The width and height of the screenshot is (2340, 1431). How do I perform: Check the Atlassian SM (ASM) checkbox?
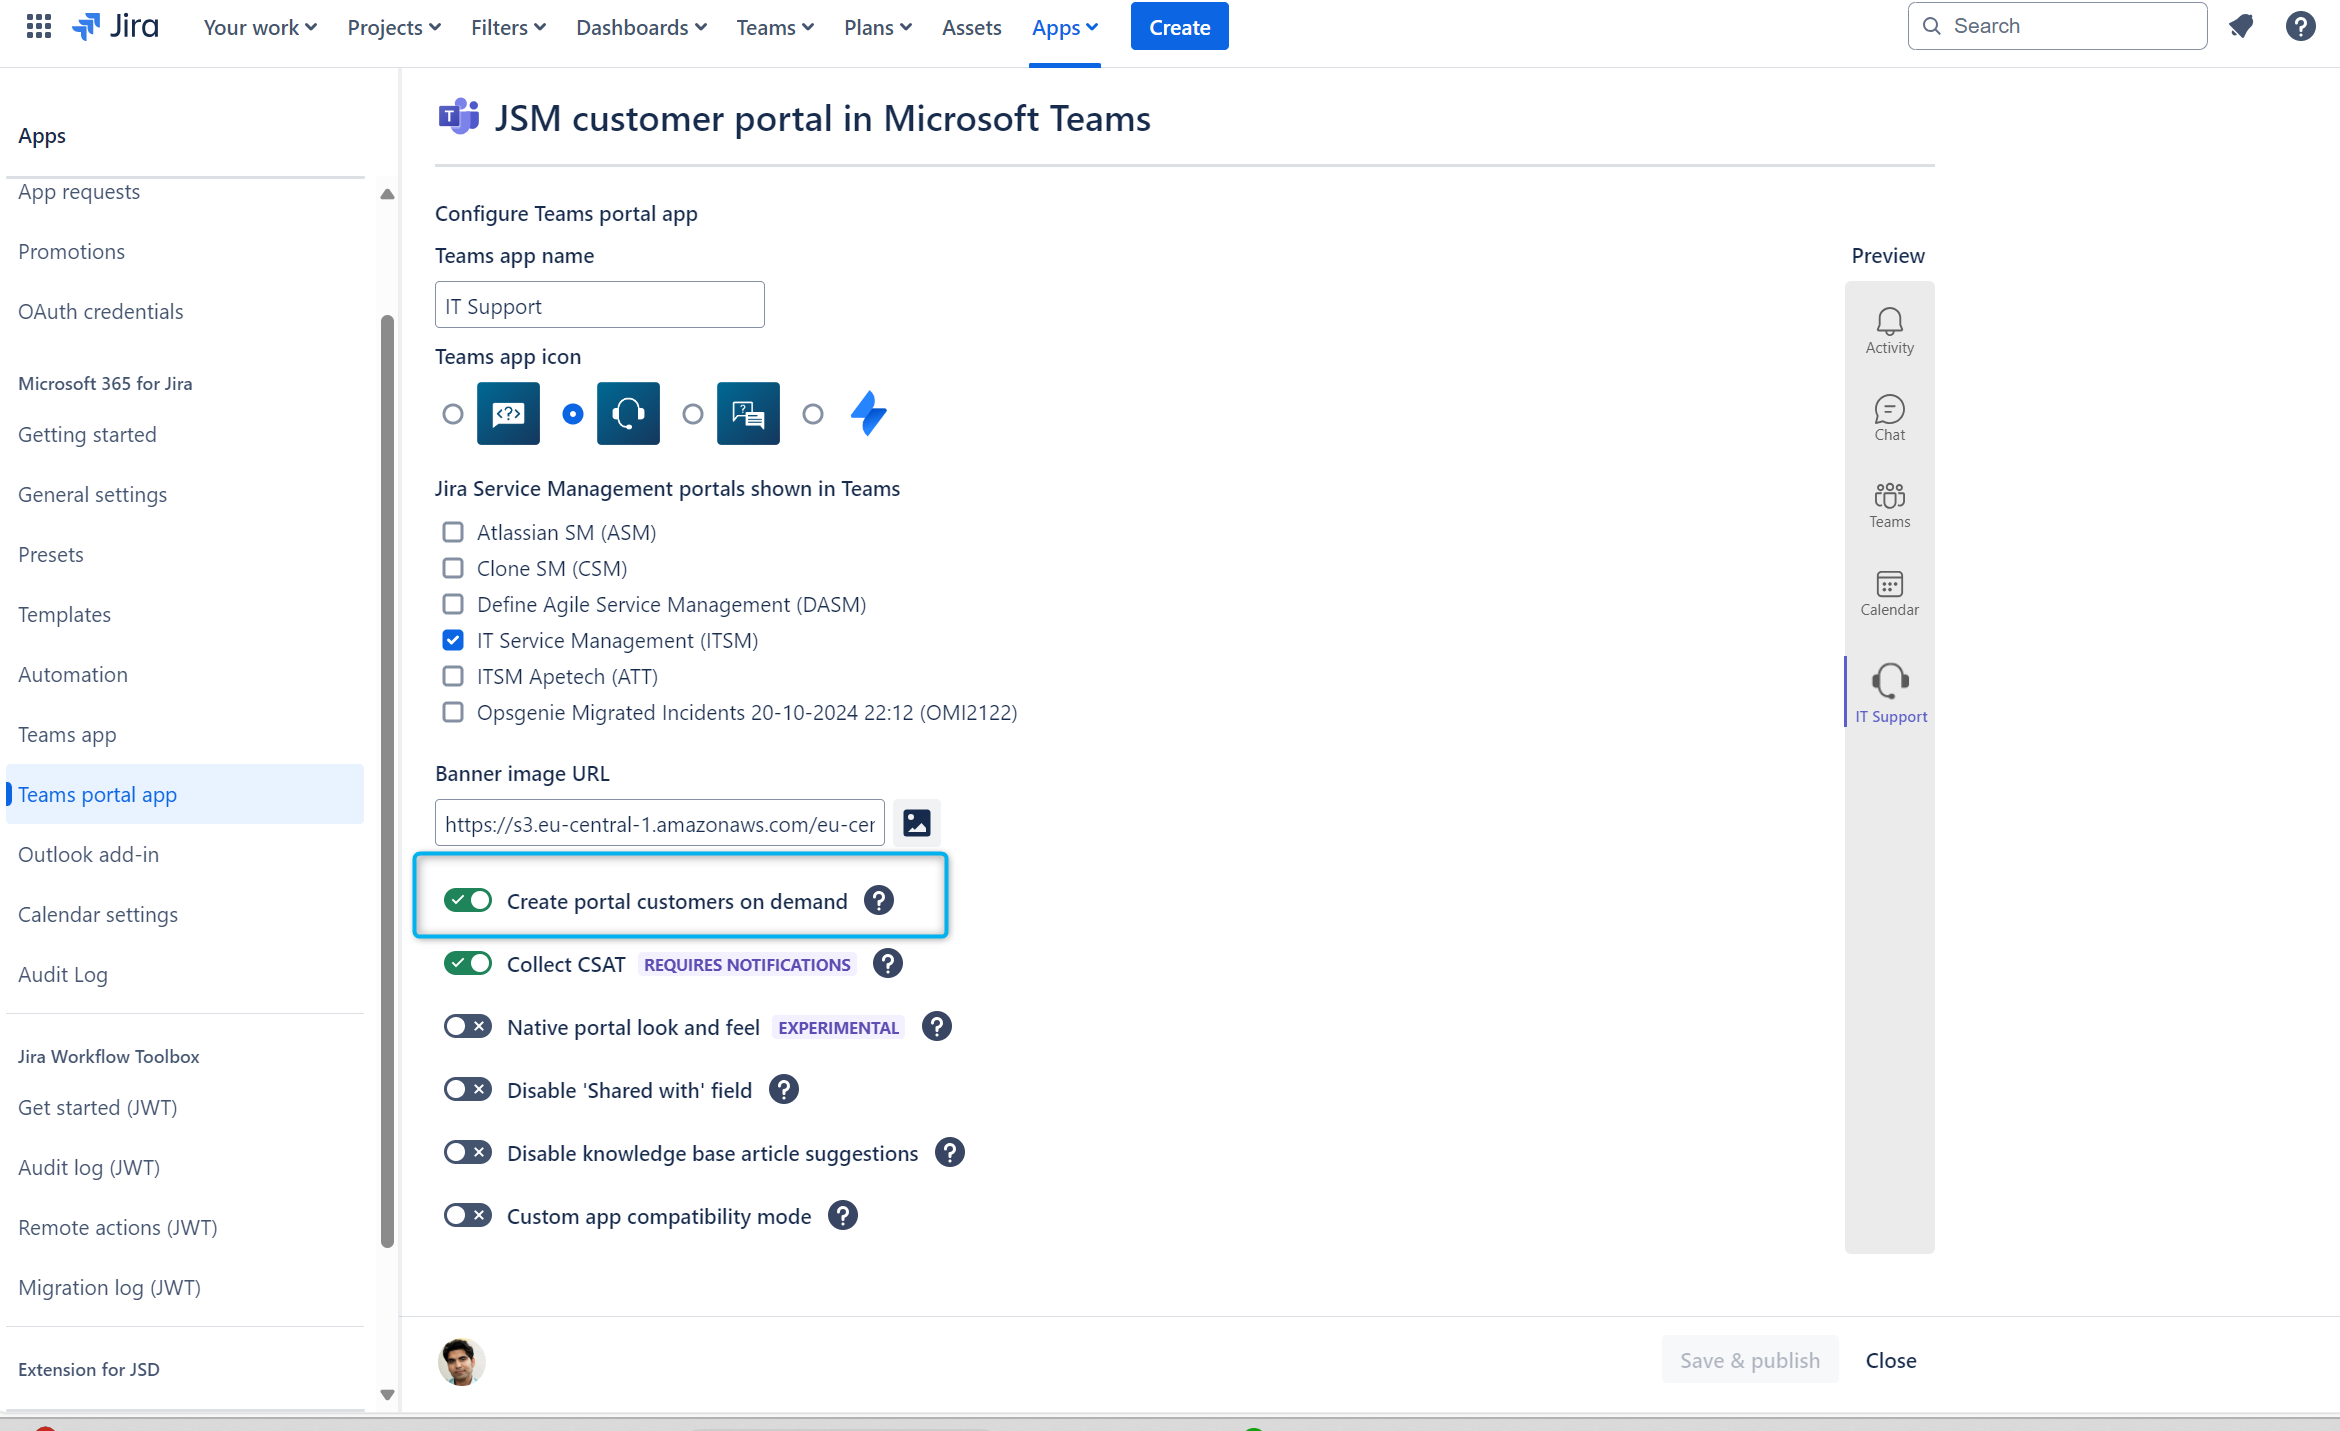click(x=453, y=532)
